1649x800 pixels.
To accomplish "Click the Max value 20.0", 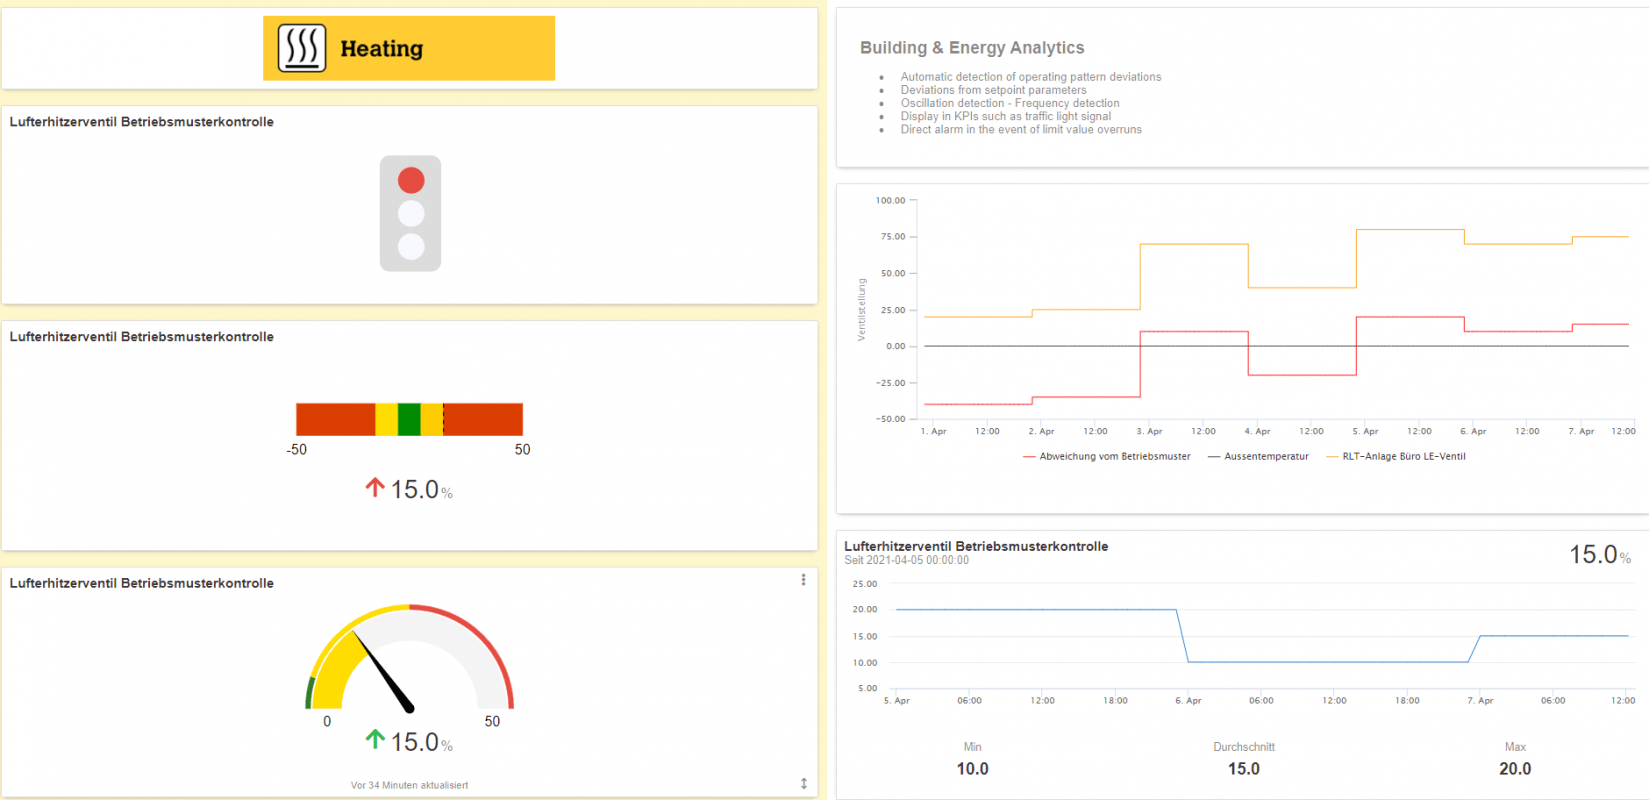I will [x=1514, y=769].
